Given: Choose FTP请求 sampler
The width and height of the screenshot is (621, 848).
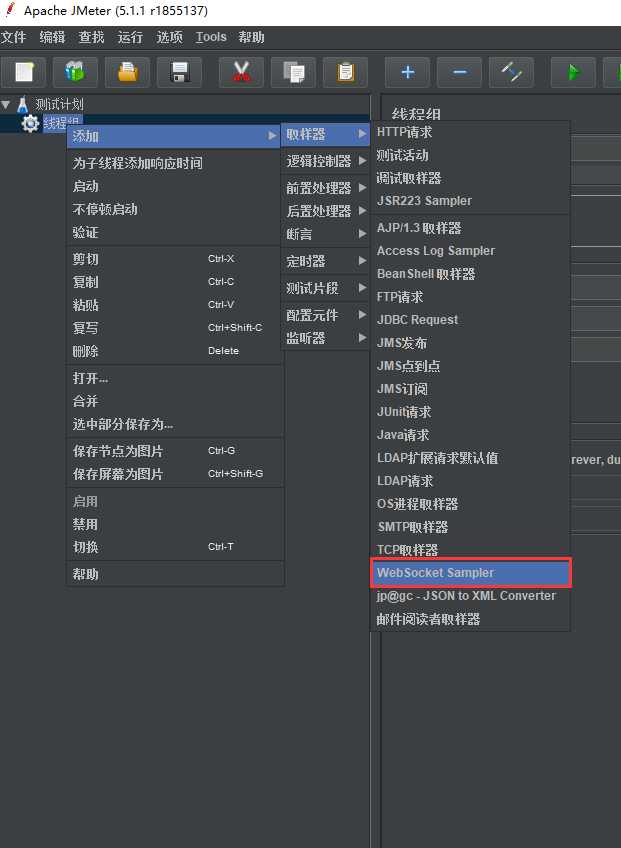Looking at the screenshot, I should [471, 297].
